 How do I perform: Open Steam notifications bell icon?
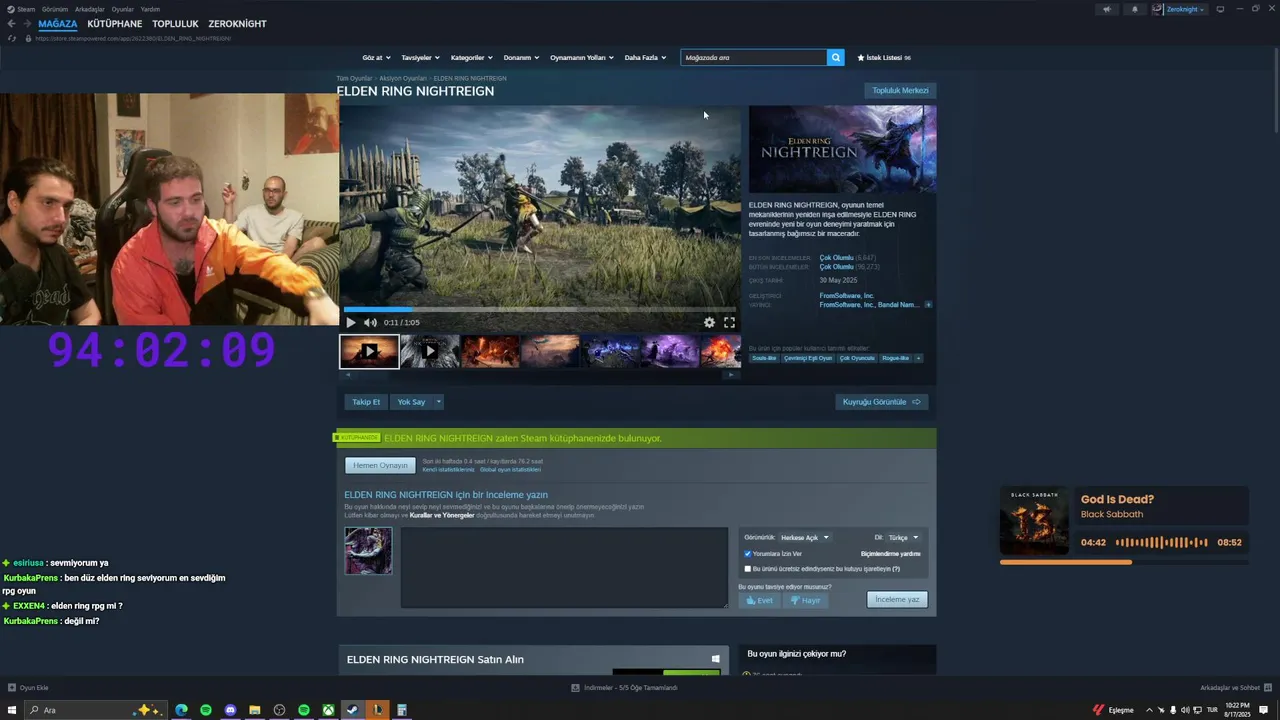pyautogui.click(x=1134, y=9)
